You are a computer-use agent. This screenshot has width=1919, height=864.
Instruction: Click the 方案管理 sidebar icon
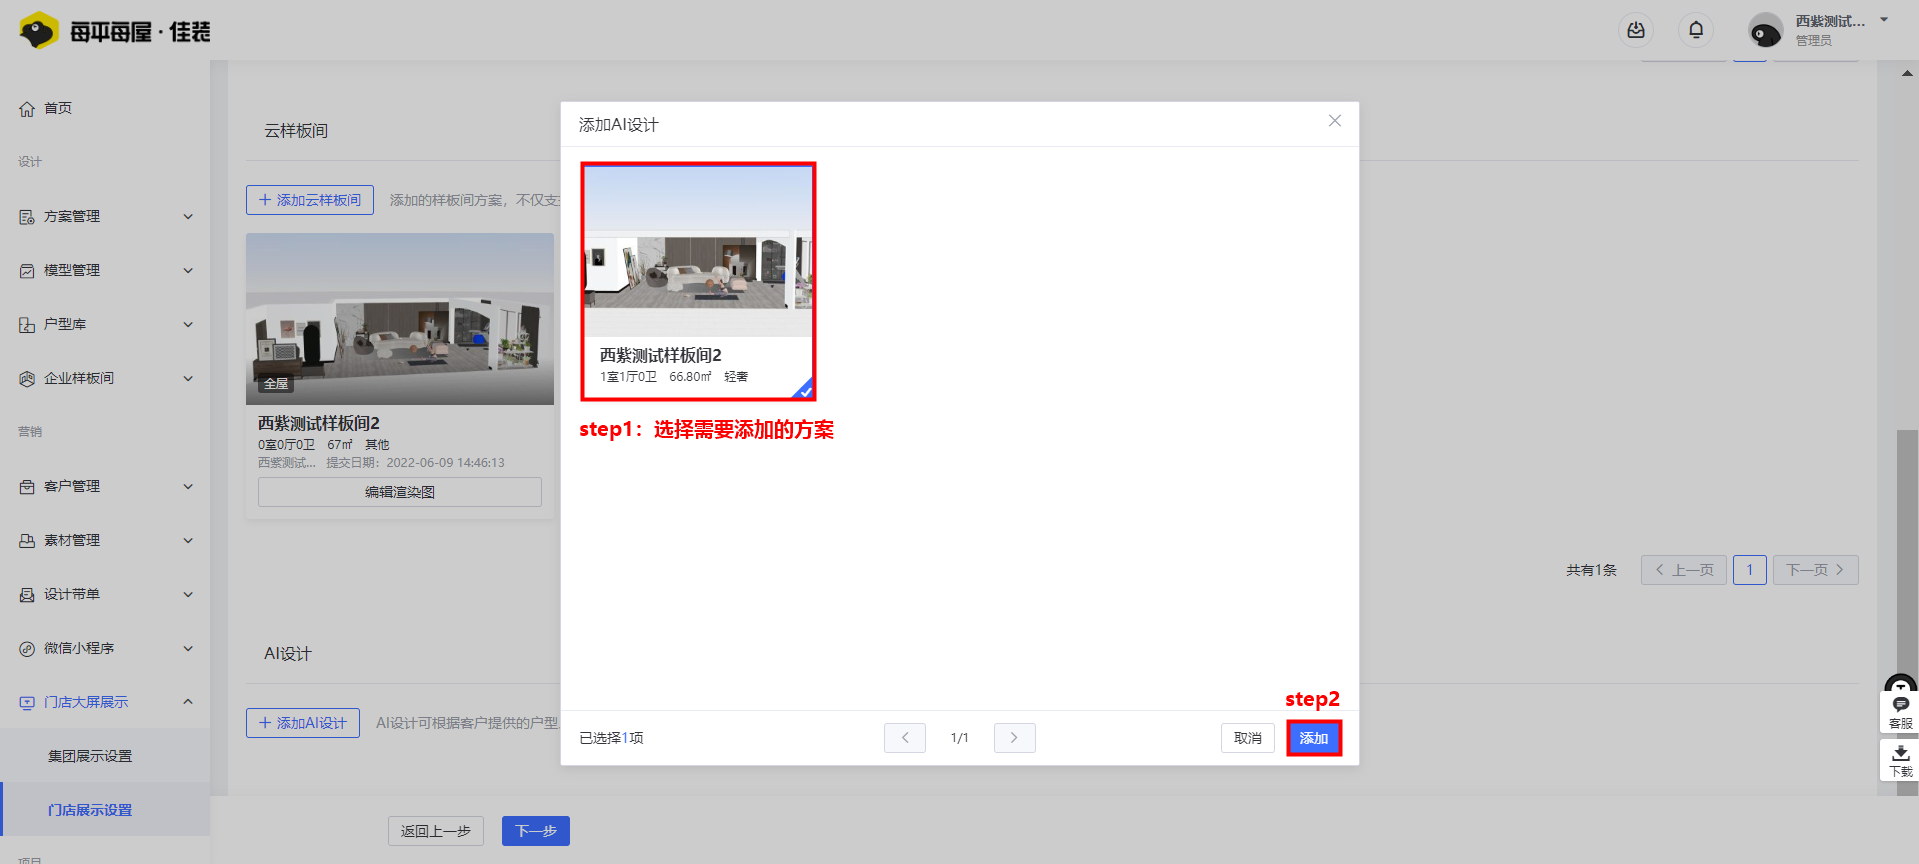click(x=27, y=216)
